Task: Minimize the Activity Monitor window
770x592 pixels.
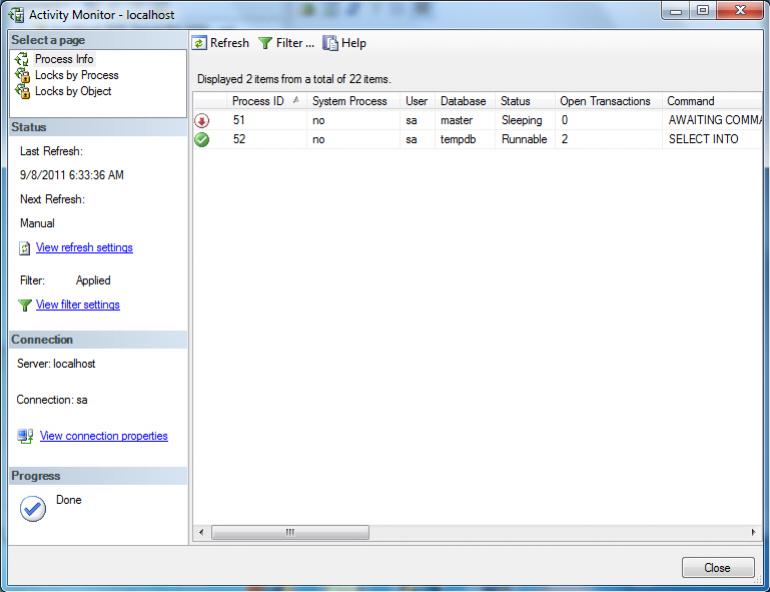Action: point(676,10)
